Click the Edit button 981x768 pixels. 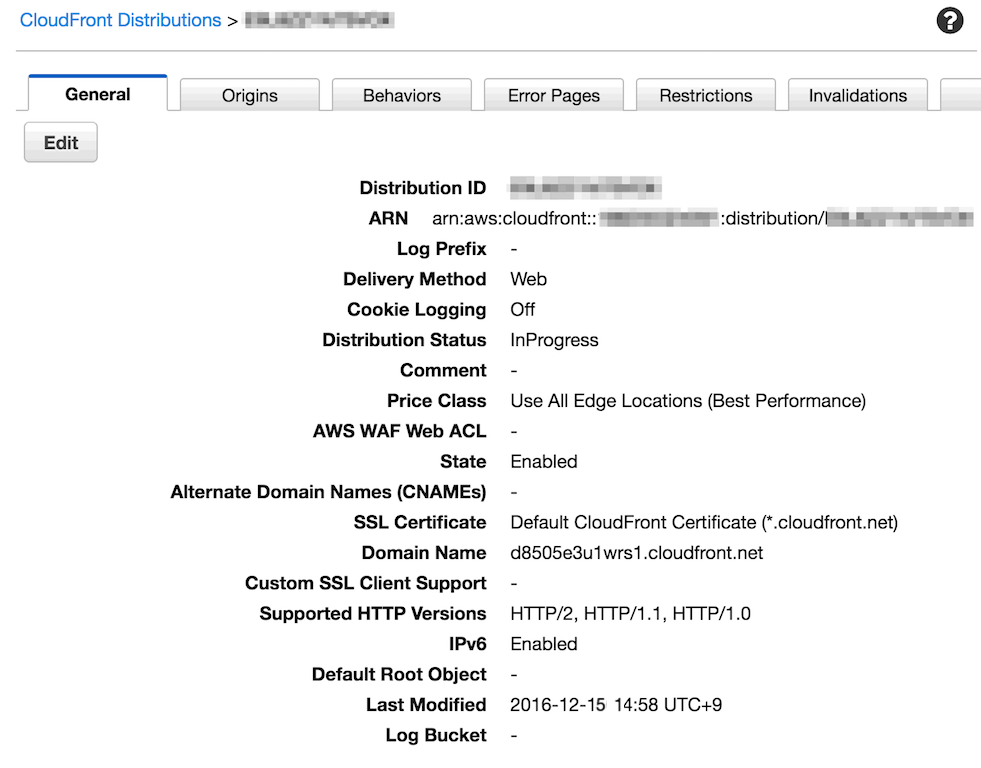coord(61,143)
